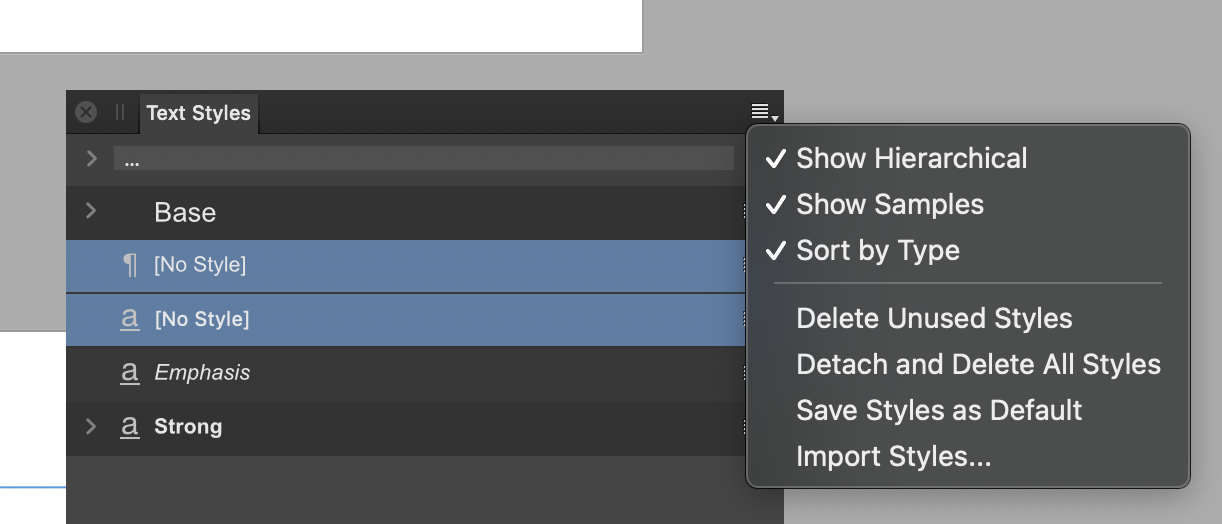
Task: Select Detach and Delete All Styles
Action: 978,364
